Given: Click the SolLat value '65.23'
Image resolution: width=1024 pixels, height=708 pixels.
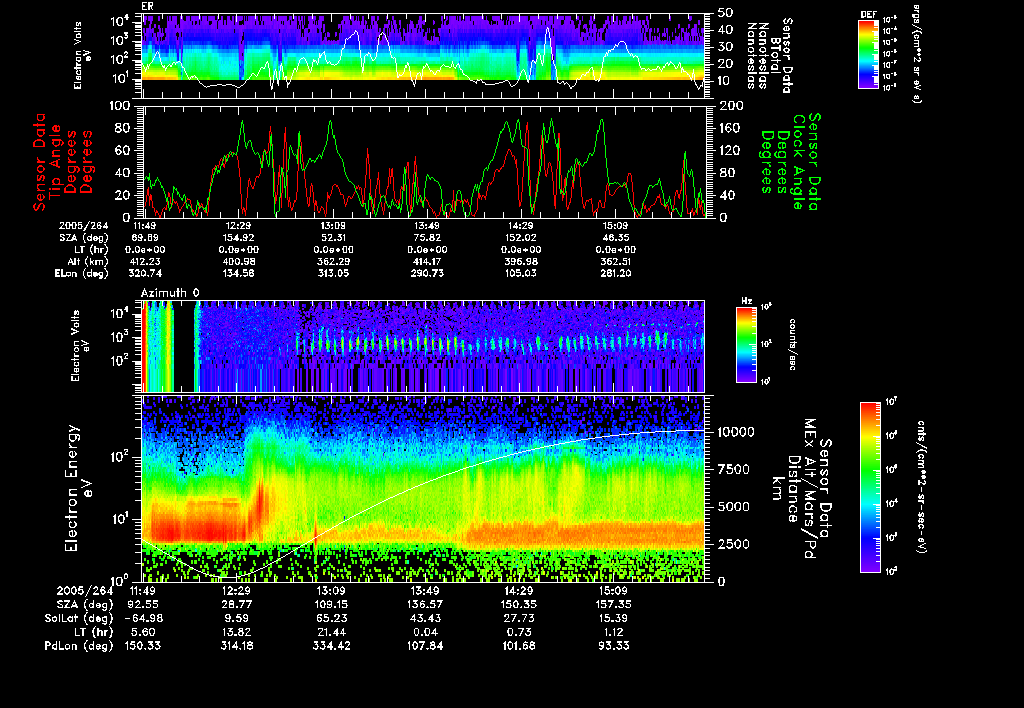Looking at the screenshot, I should pyautogui.click(x=331, y=619).
